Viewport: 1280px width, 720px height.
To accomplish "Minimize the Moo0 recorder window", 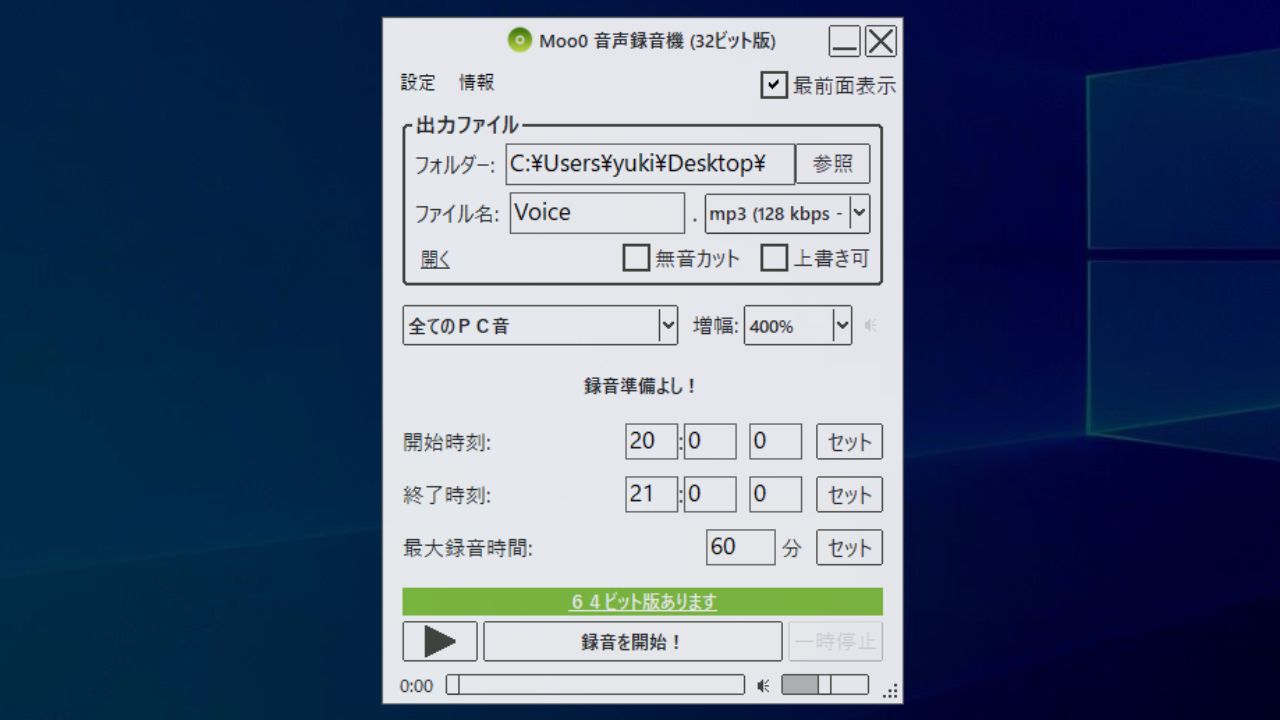I will click(x=845, y=41).
